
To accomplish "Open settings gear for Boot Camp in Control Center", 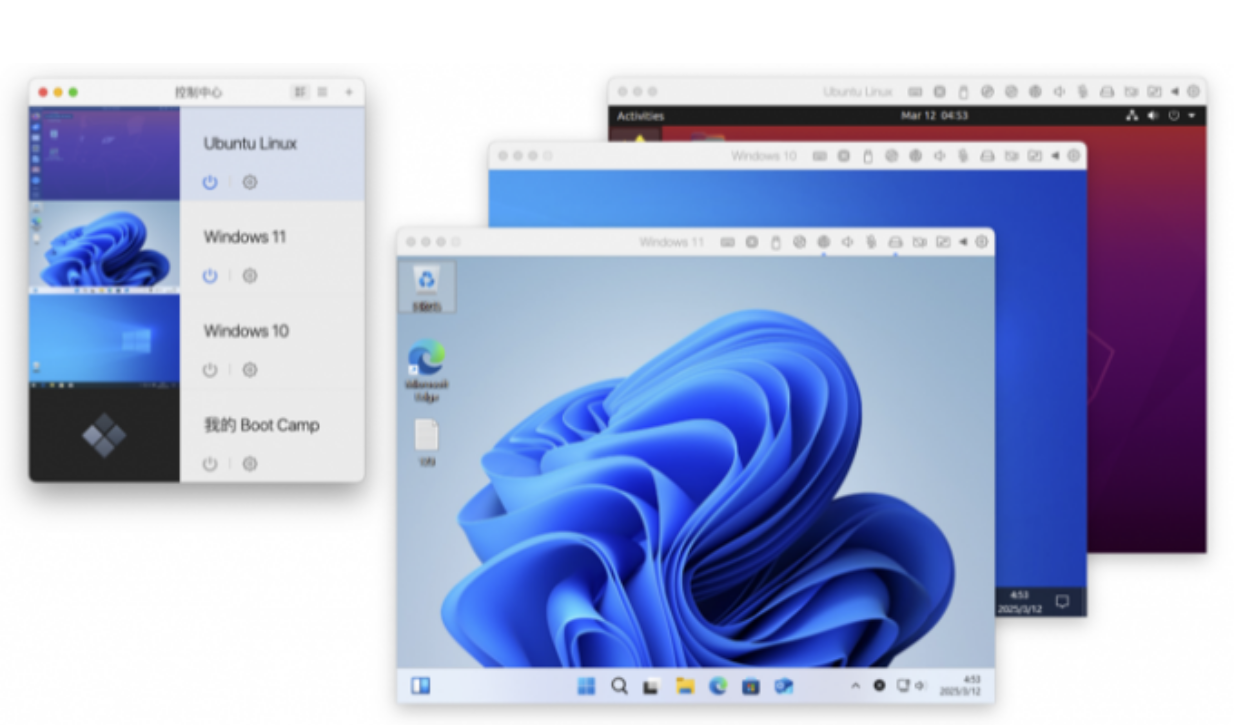I will (250, 464).
